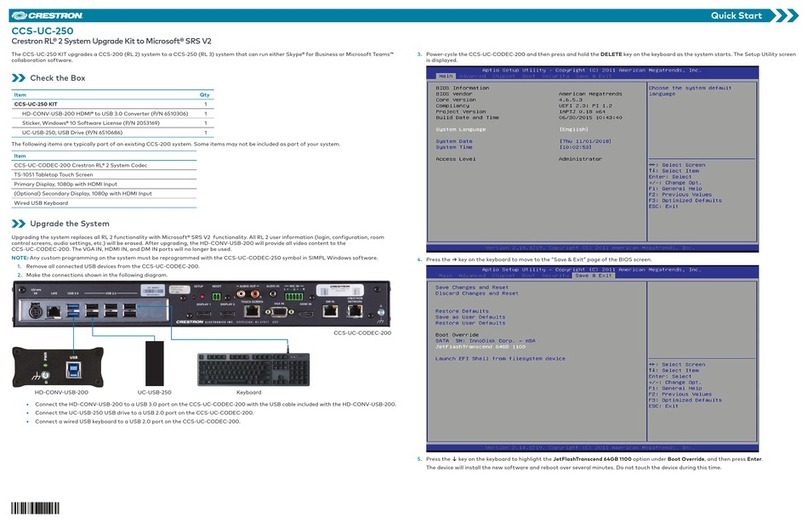This screenshot has width=808, height=523.
Task: Click the HD-CONV-USB-200 converter image
Action: pos(58,367)
